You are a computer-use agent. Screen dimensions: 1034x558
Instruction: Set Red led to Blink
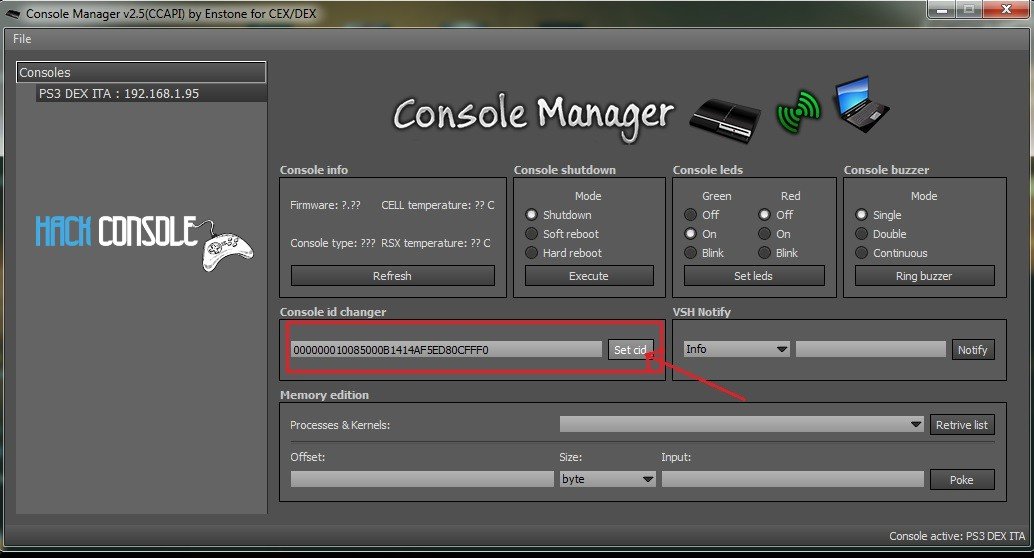[764, 253]
